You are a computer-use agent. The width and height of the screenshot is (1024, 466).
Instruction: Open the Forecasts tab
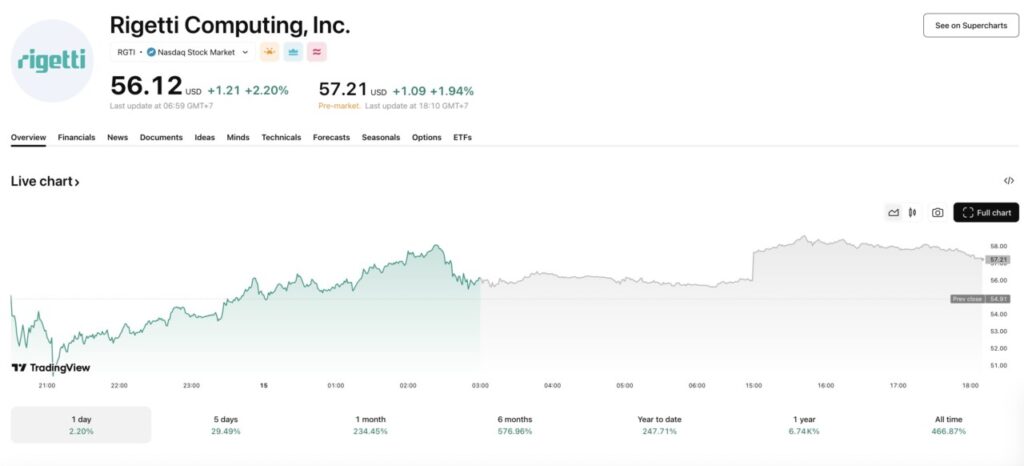pyautogui.click(x=331, y=137)
